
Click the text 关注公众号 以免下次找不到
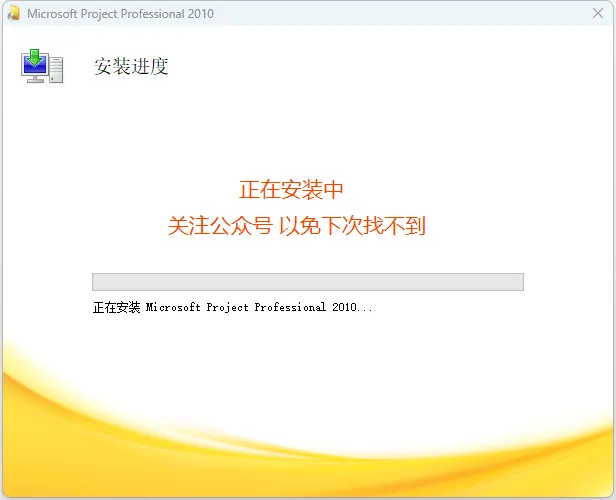point(297,226)
